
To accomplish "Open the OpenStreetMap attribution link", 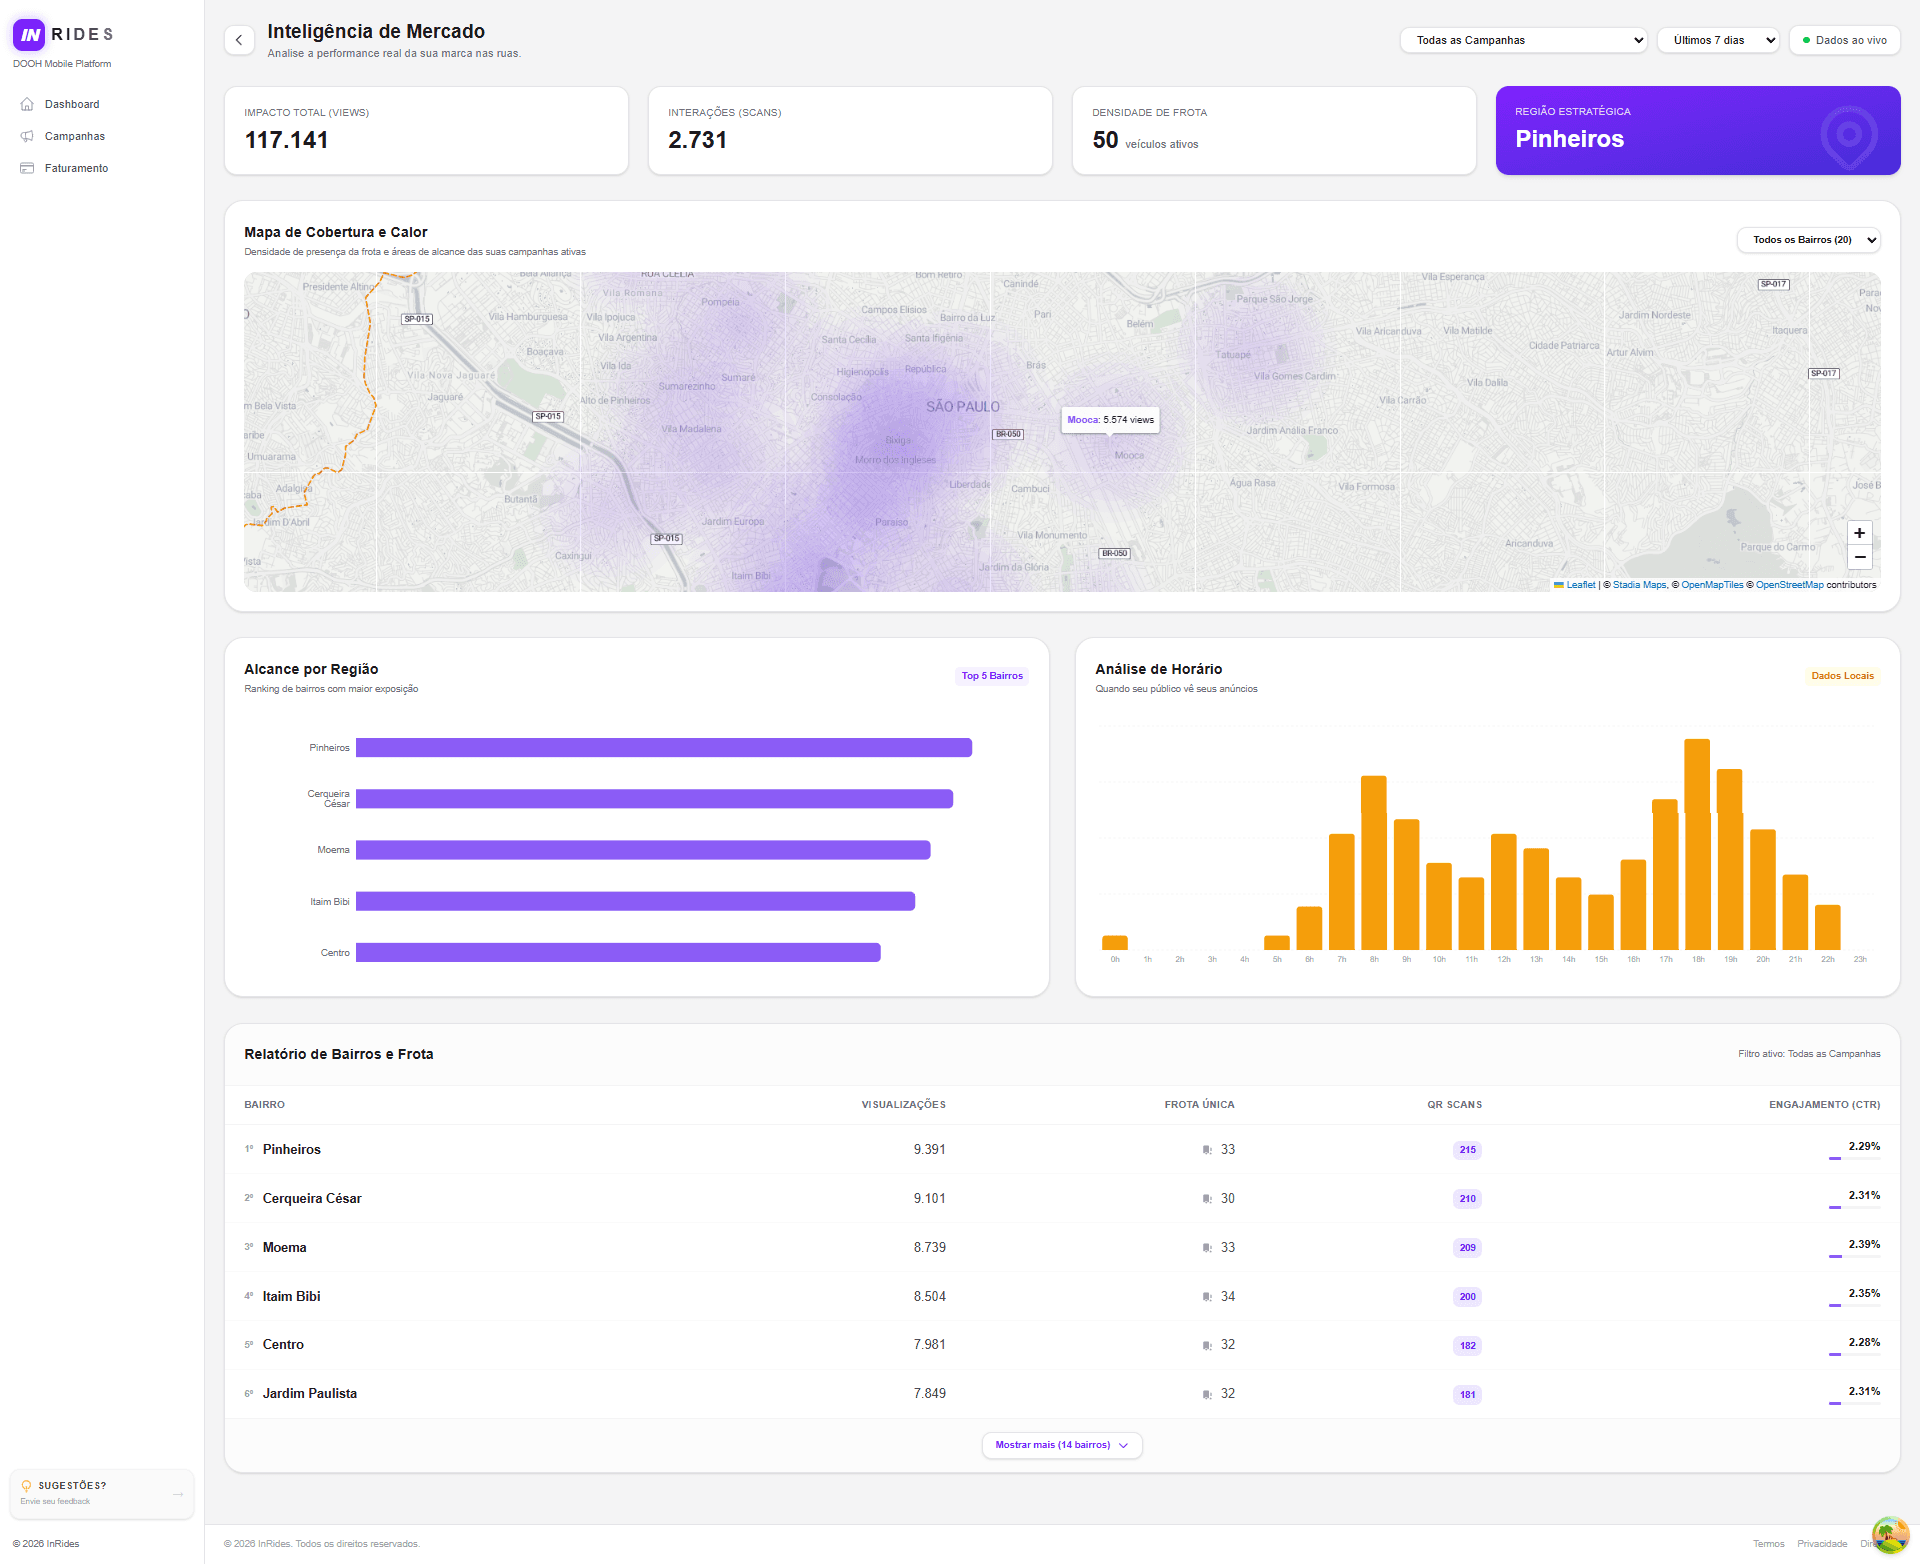I will coord(1789,585).
